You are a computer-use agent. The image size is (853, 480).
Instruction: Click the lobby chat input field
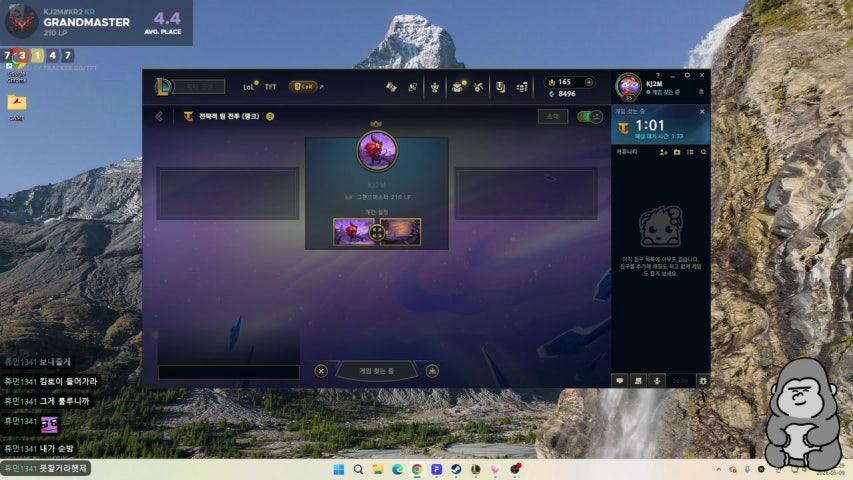[x=228, y=372]
